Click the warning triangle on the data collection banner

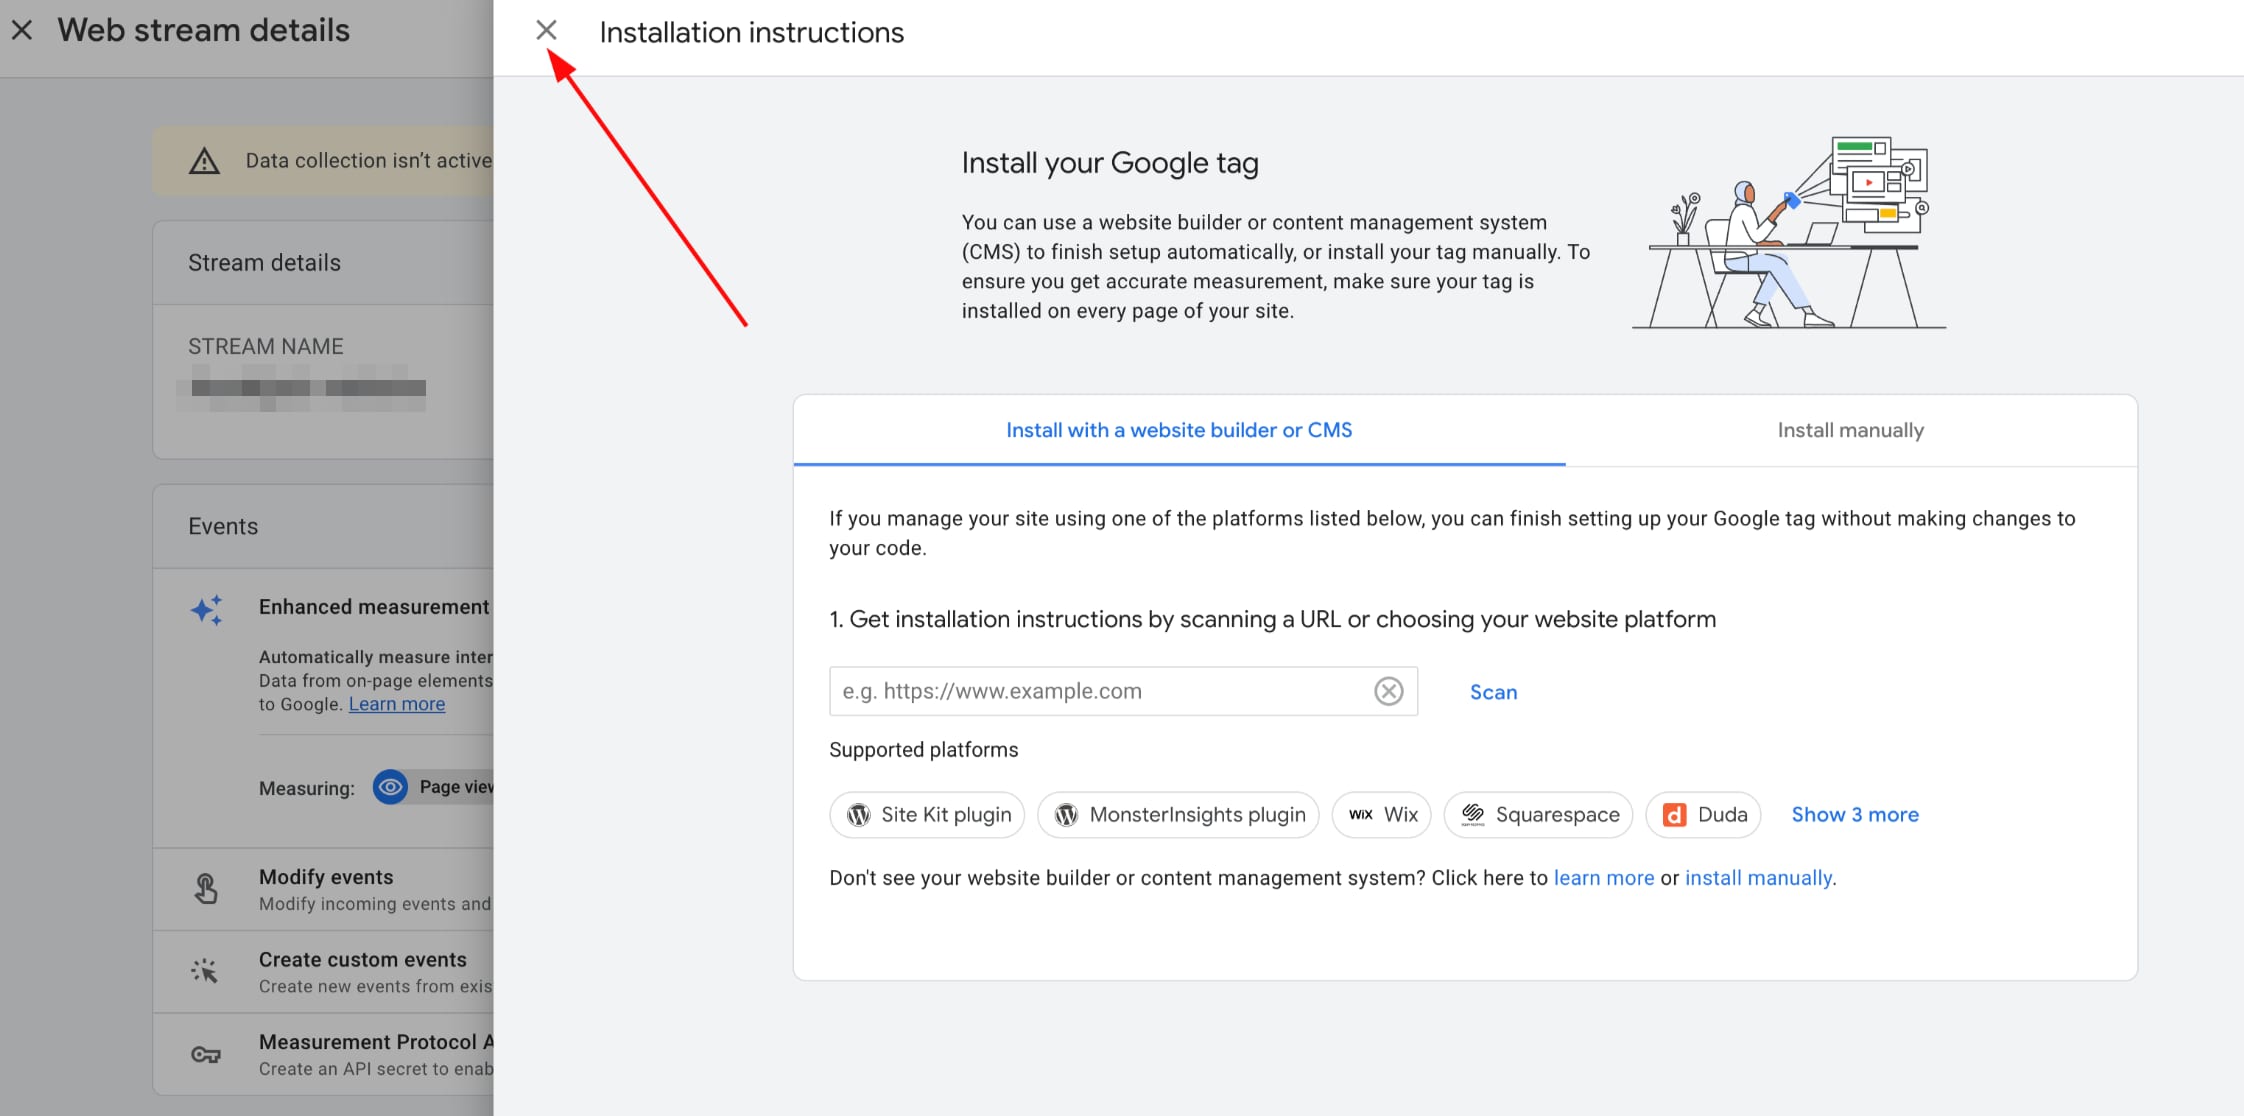(204, 160)
